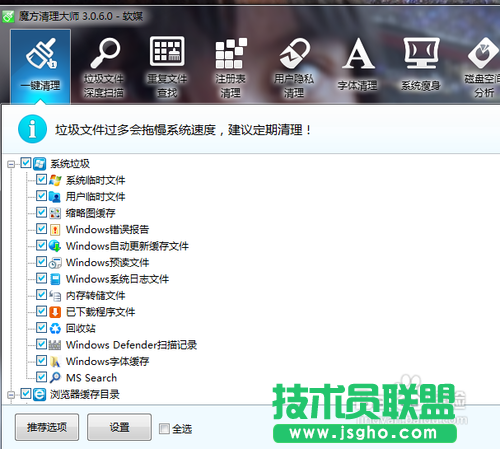This screenshot has height=449, width=500.
Task: Click the 系统临时文件 flag icon
Action: click(x=55, y=180)
